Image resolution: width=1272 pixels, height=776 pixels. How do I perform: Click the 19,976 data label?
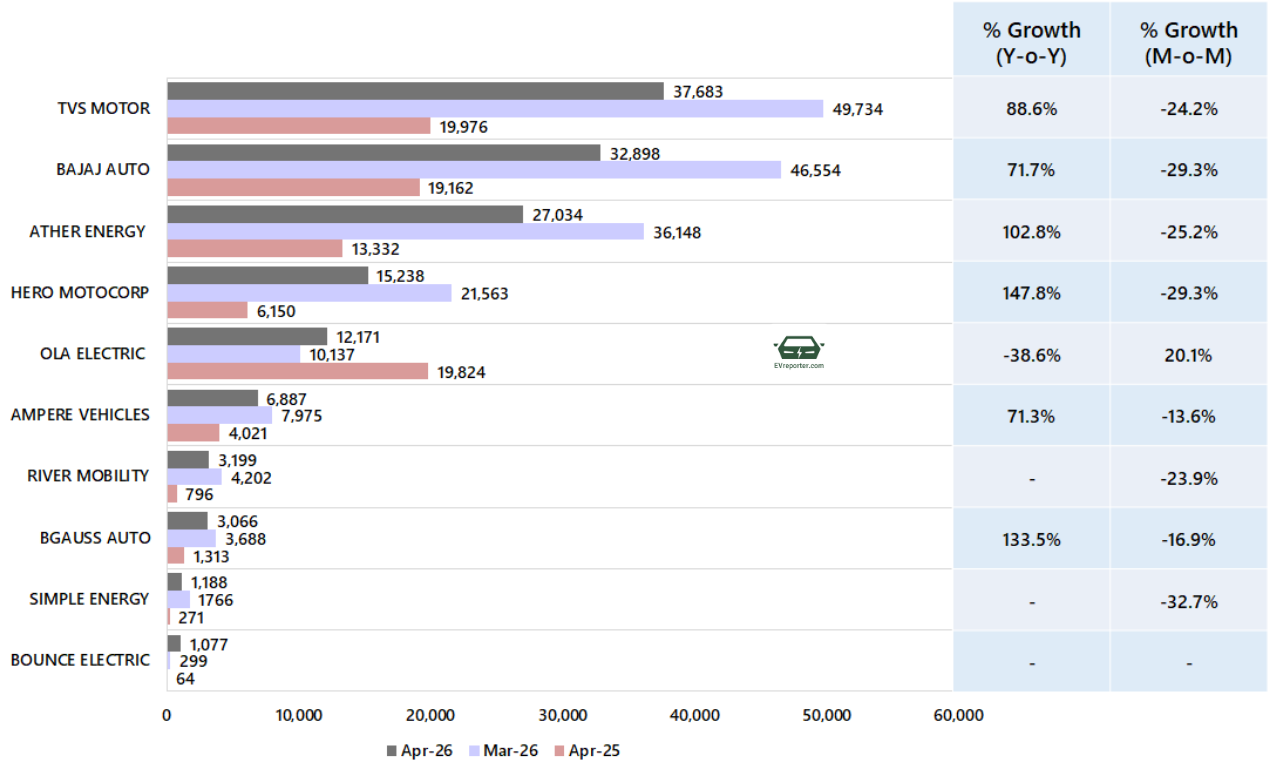pyautogui.click(x=464, y=127)
